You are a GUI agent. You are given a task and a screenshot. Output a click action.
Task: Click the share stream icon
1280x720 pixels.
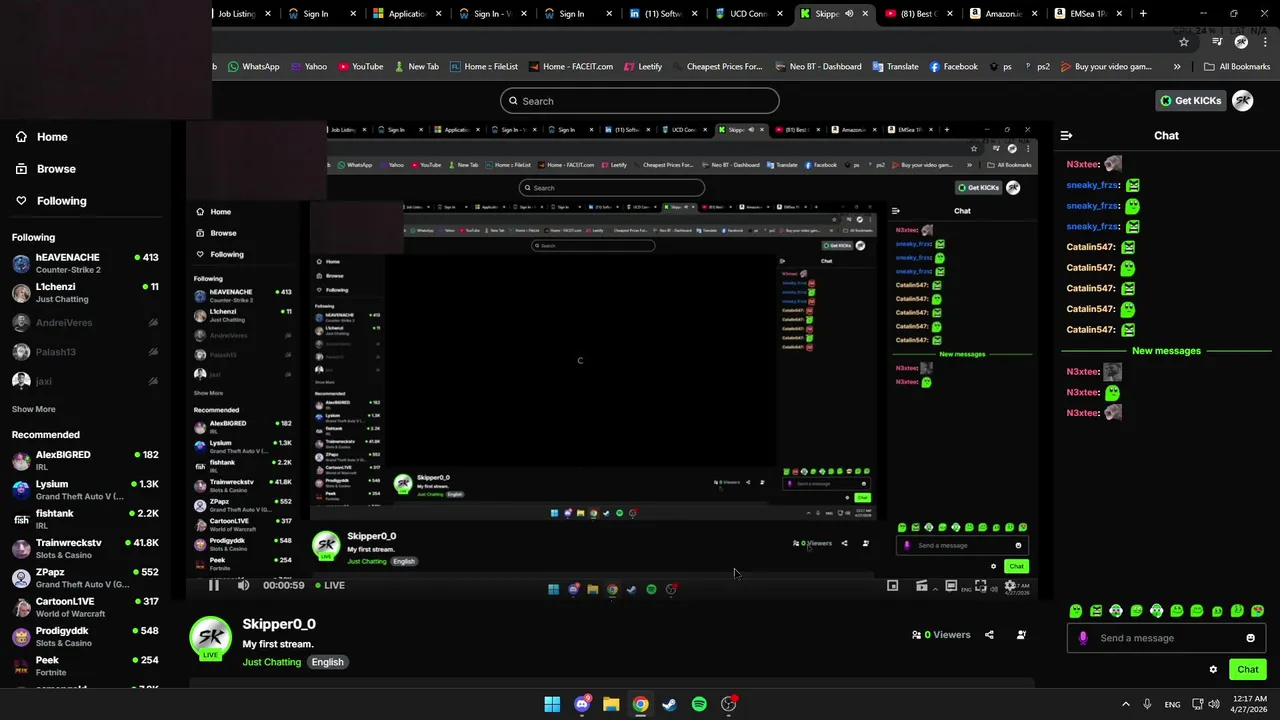click(x=989, y=635)
